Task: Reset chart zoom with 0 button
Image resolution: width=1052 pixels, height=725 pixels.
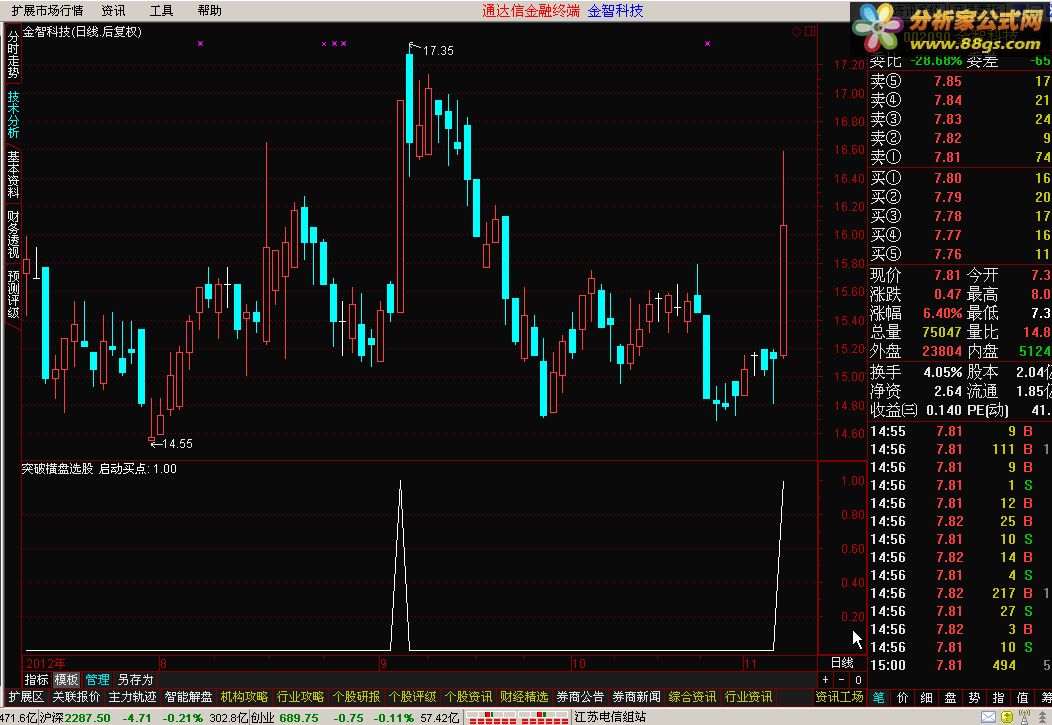Action: [858, 679]
